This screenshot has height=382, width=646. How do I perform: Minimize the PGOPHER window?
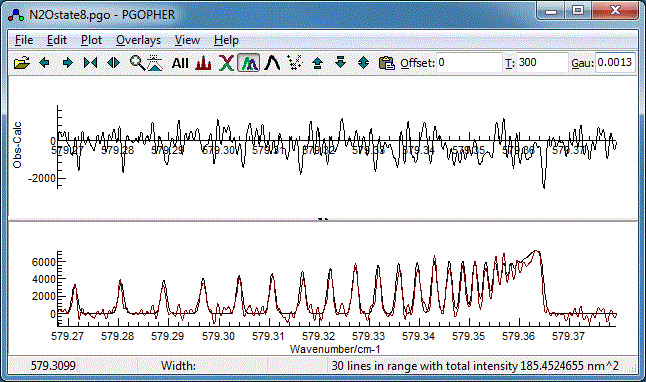click(551, 11)
